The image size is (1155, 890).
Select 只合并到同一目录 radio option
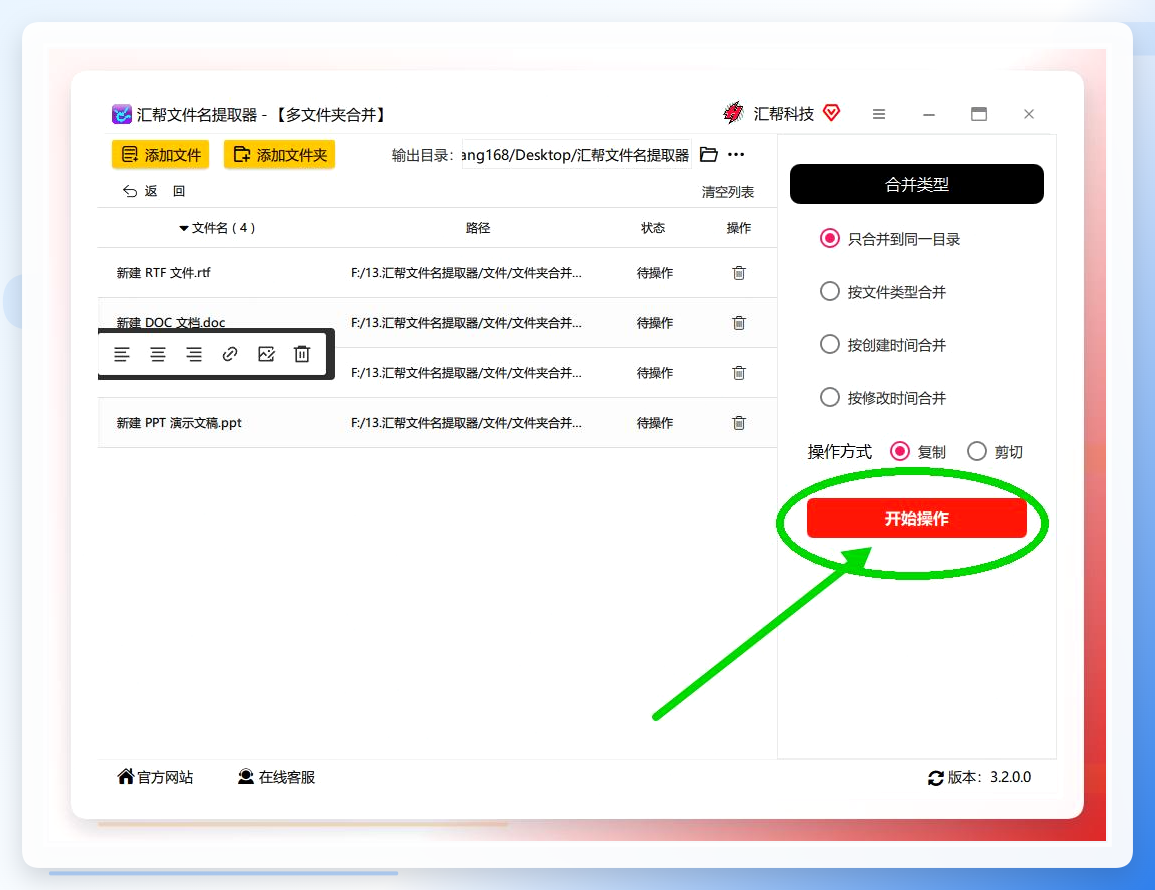pos(829,239)
